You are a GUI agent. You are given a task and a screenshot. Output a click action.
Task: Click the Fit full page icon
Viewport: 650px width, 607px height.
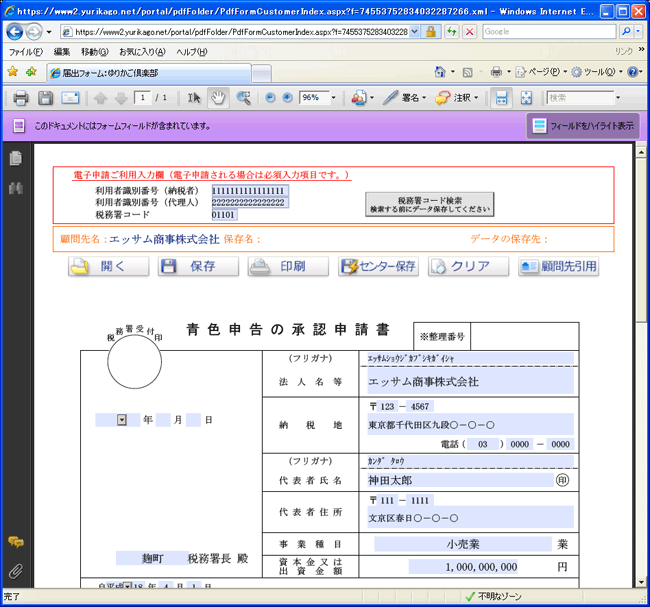526,98
